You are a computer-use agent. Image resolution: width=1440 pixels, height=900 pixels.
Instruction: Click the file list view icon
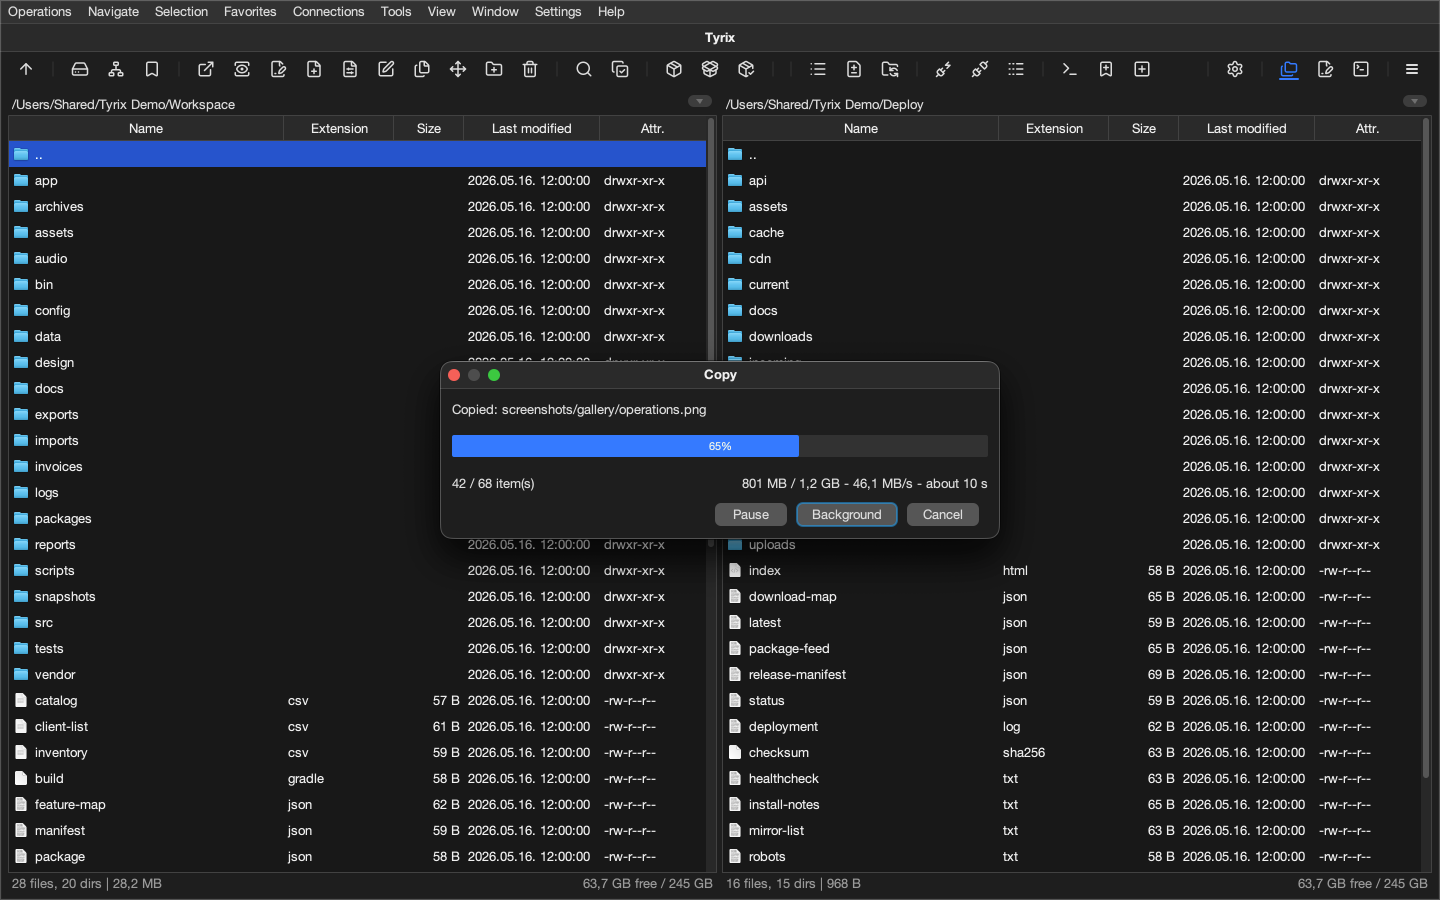pyautogui.click(x=818, y=69)
